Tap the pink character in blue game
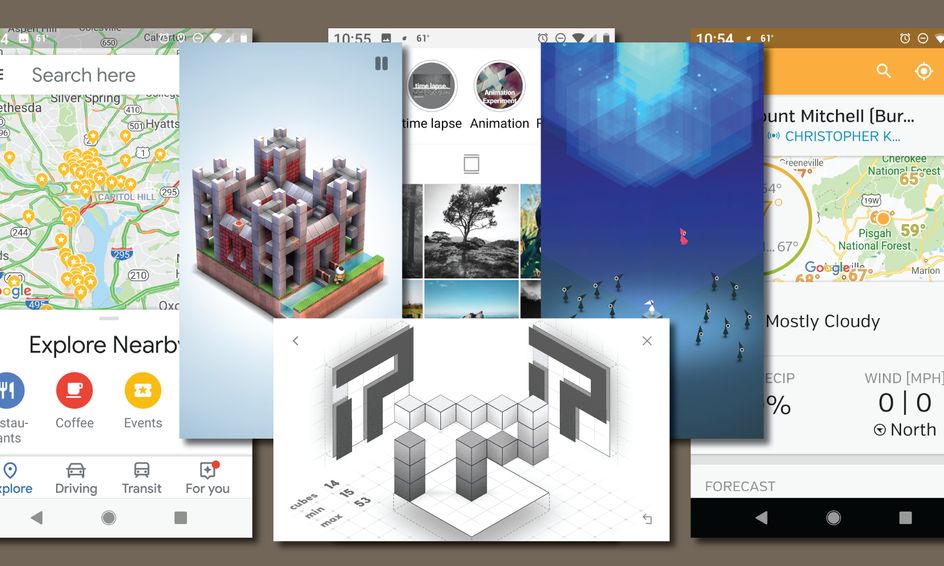 [683, 236]
